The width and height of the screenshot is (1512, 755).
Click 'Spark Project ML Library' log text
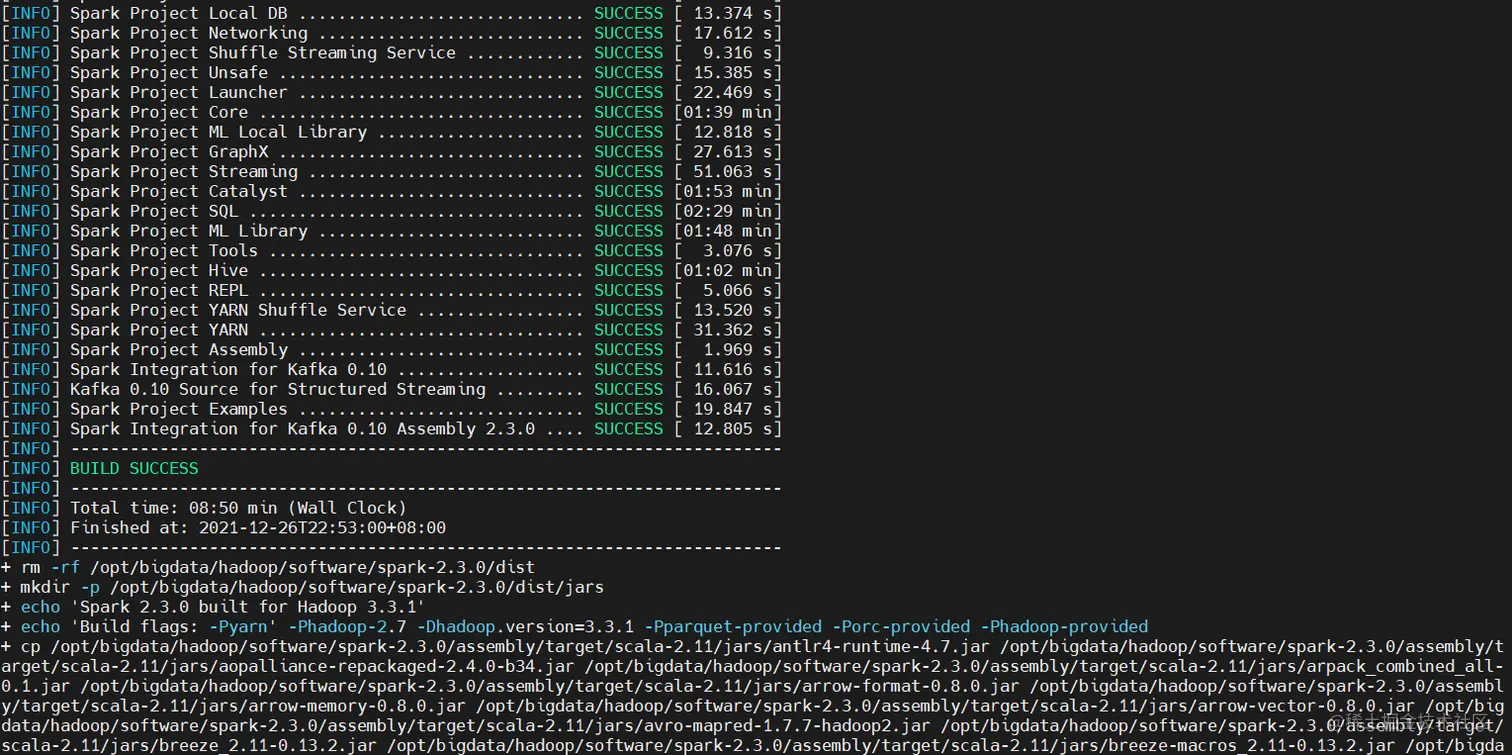[189, 231]
